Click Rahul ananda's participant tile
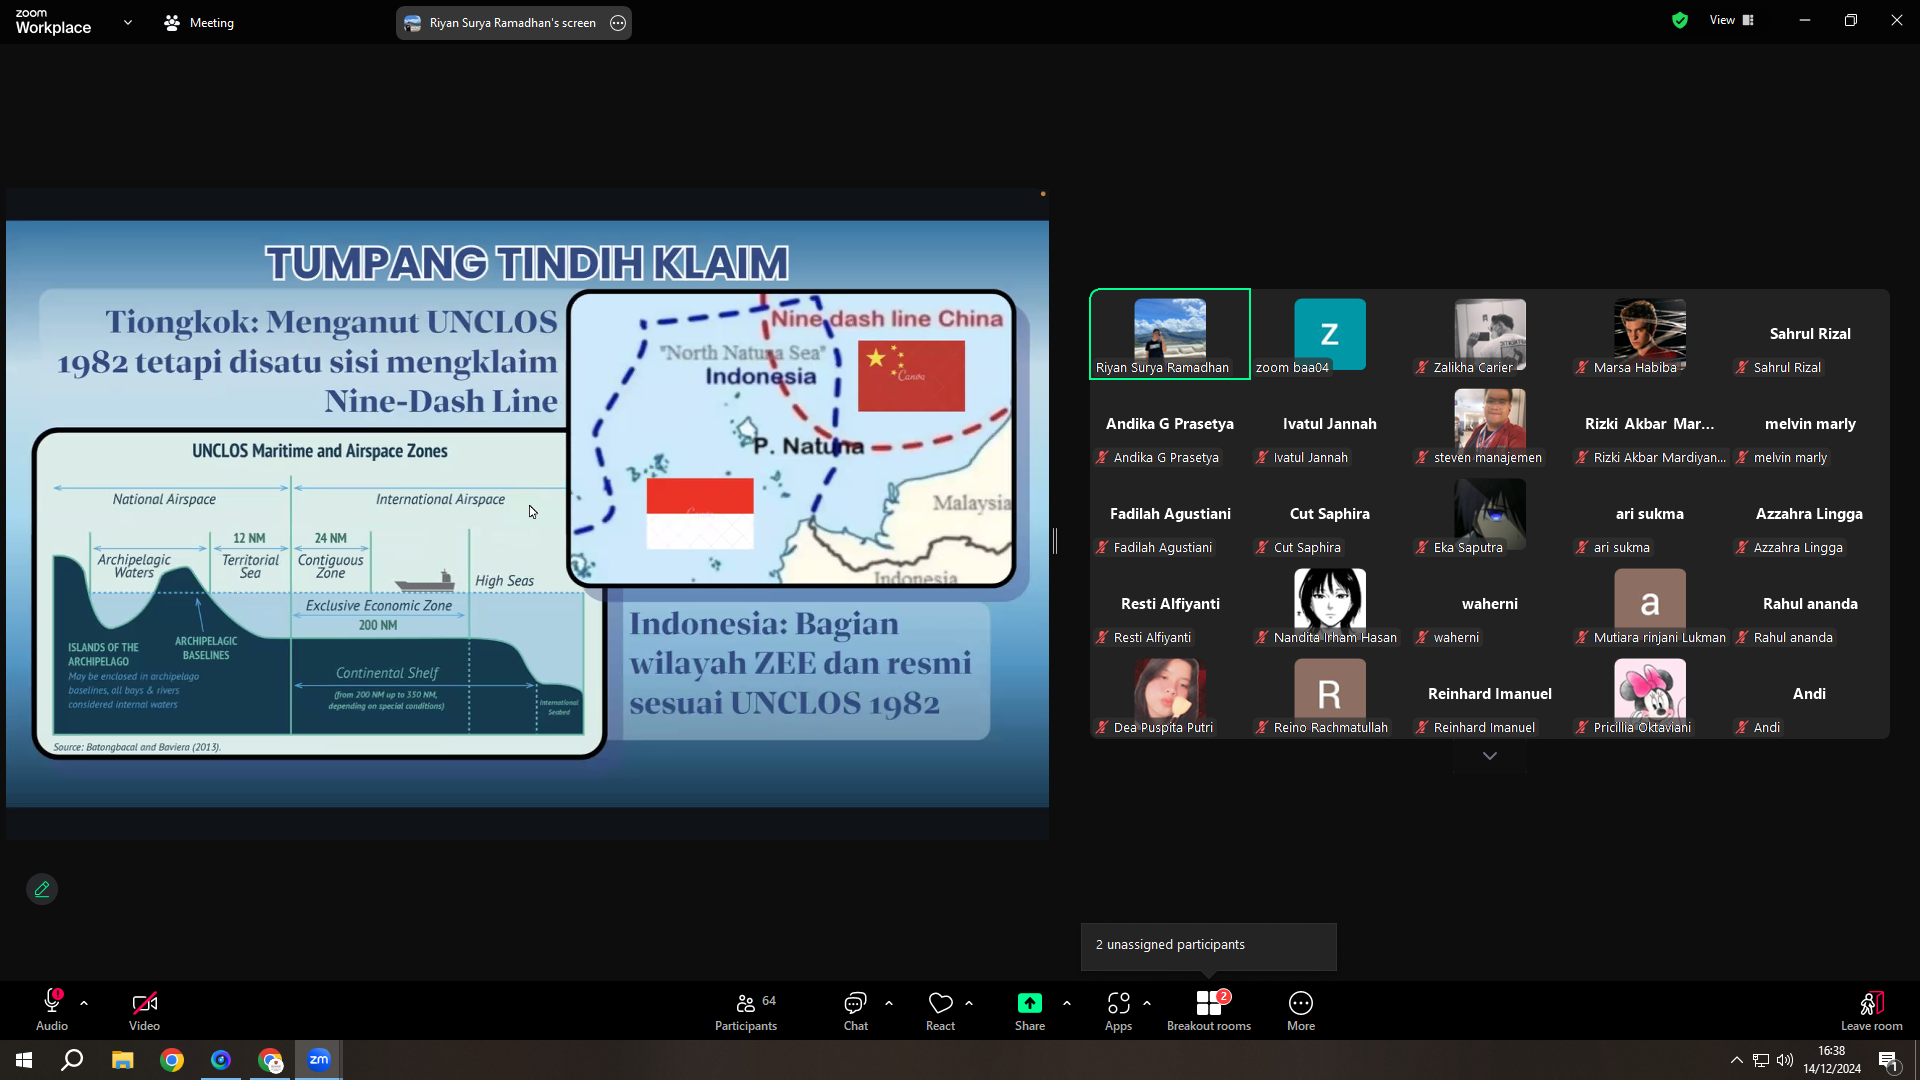 coord(1810,604)
